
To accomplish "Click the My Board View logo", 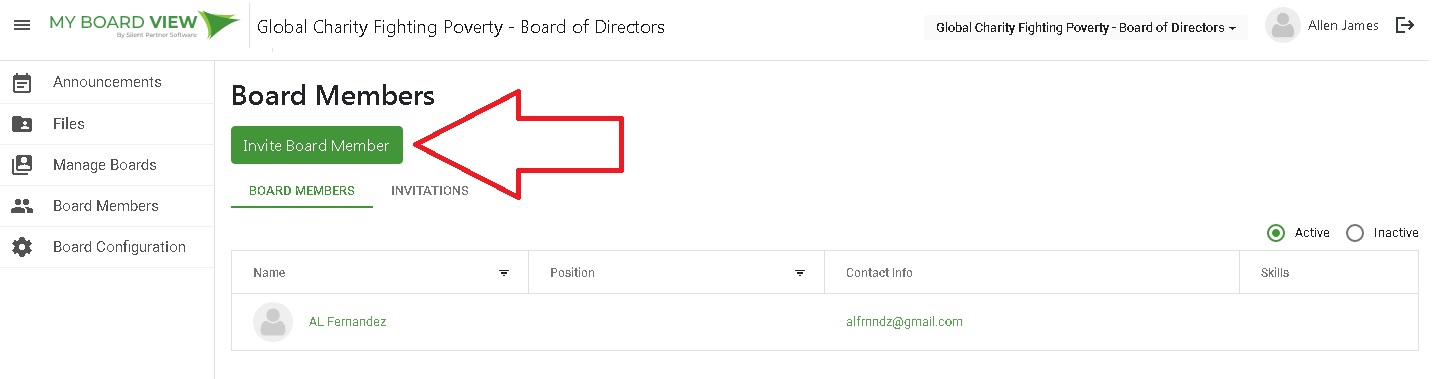I will [144, 24].
